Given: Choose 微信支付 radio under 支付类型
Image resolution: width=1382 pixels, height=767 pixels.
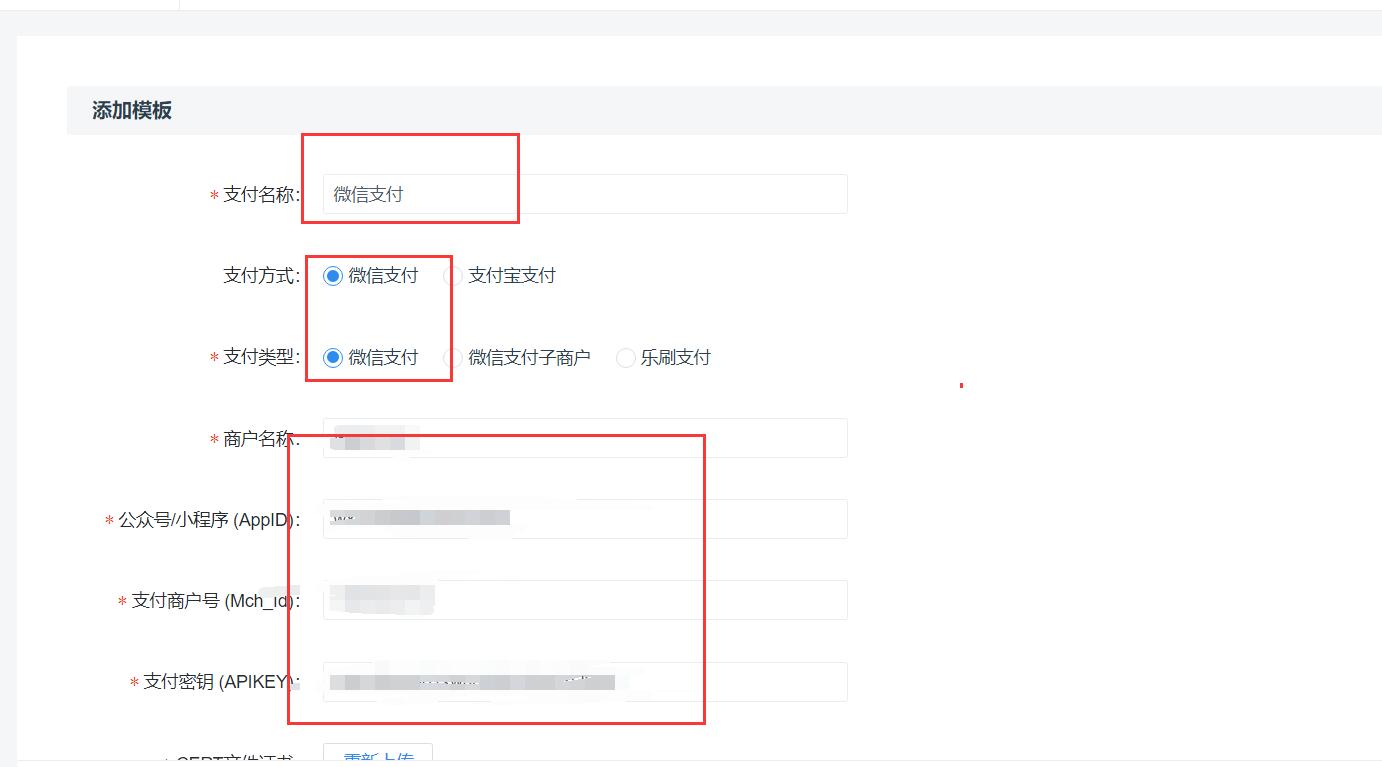Looking at the screenshot, I should coord(333,358).
